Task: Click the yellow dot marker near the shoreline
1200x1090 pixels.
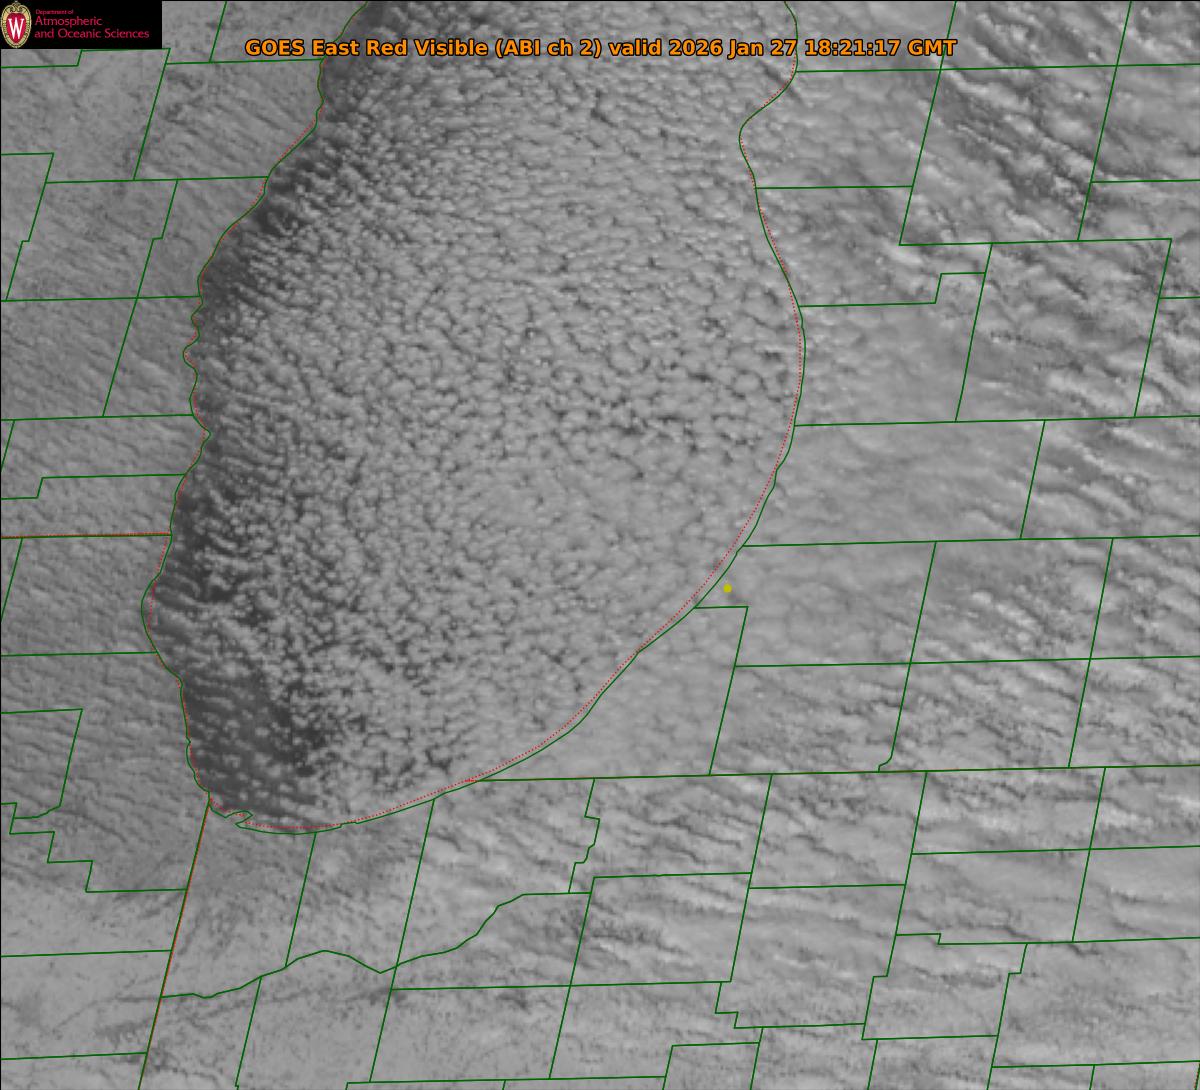Action: [x=727, y=589]
